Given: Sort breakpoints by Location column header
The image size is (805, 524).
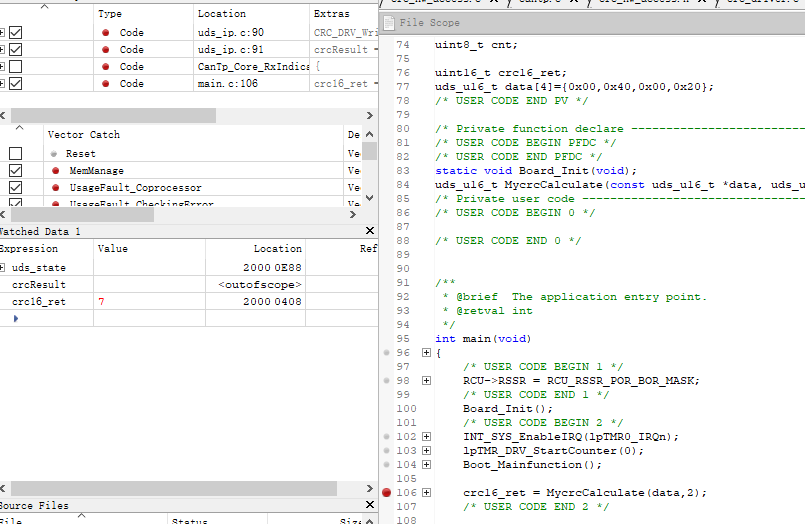Looking at the screenshot, I should [252, 13].
